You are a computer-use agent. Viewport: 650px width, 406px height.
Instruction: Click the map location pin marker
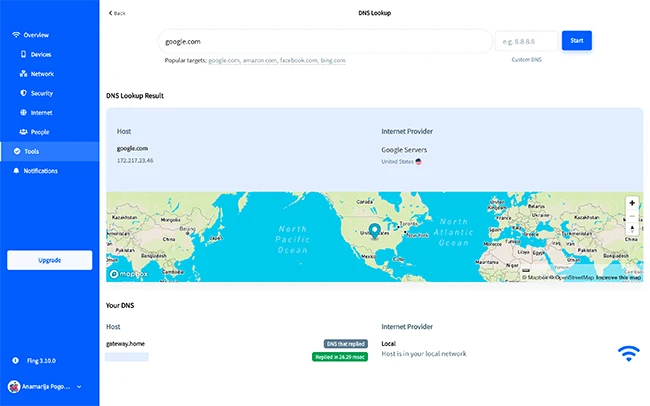tap(374, 231)
